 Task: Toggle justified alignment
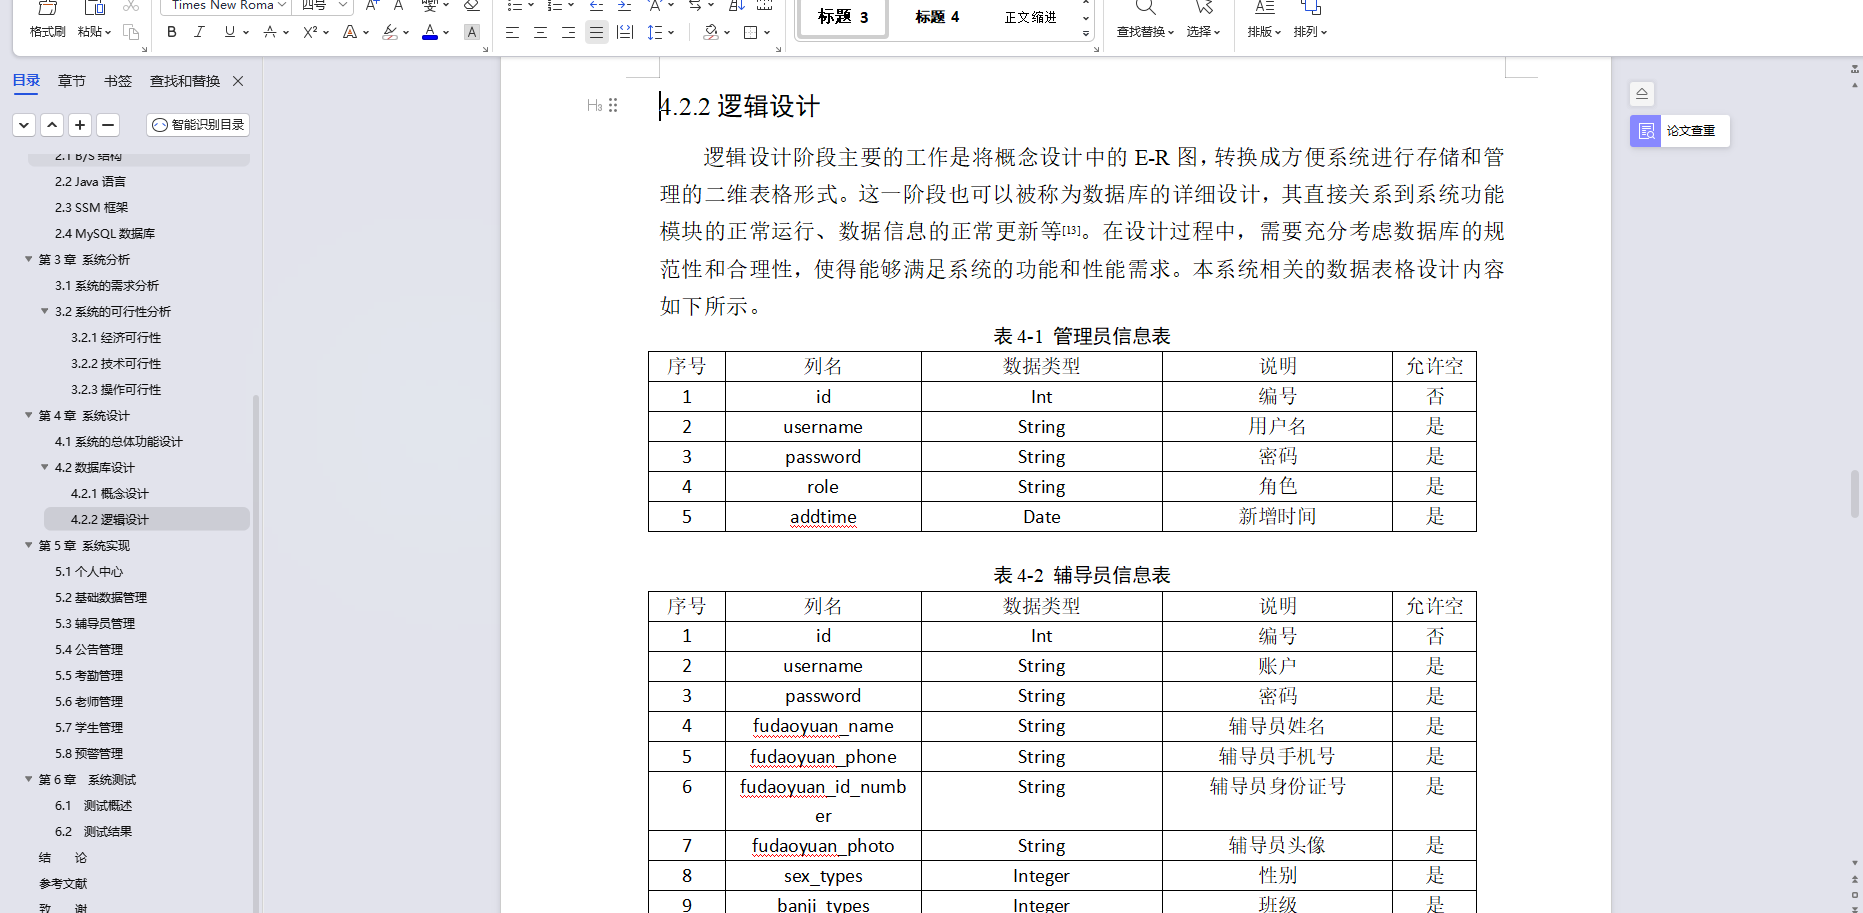point(596,32)
